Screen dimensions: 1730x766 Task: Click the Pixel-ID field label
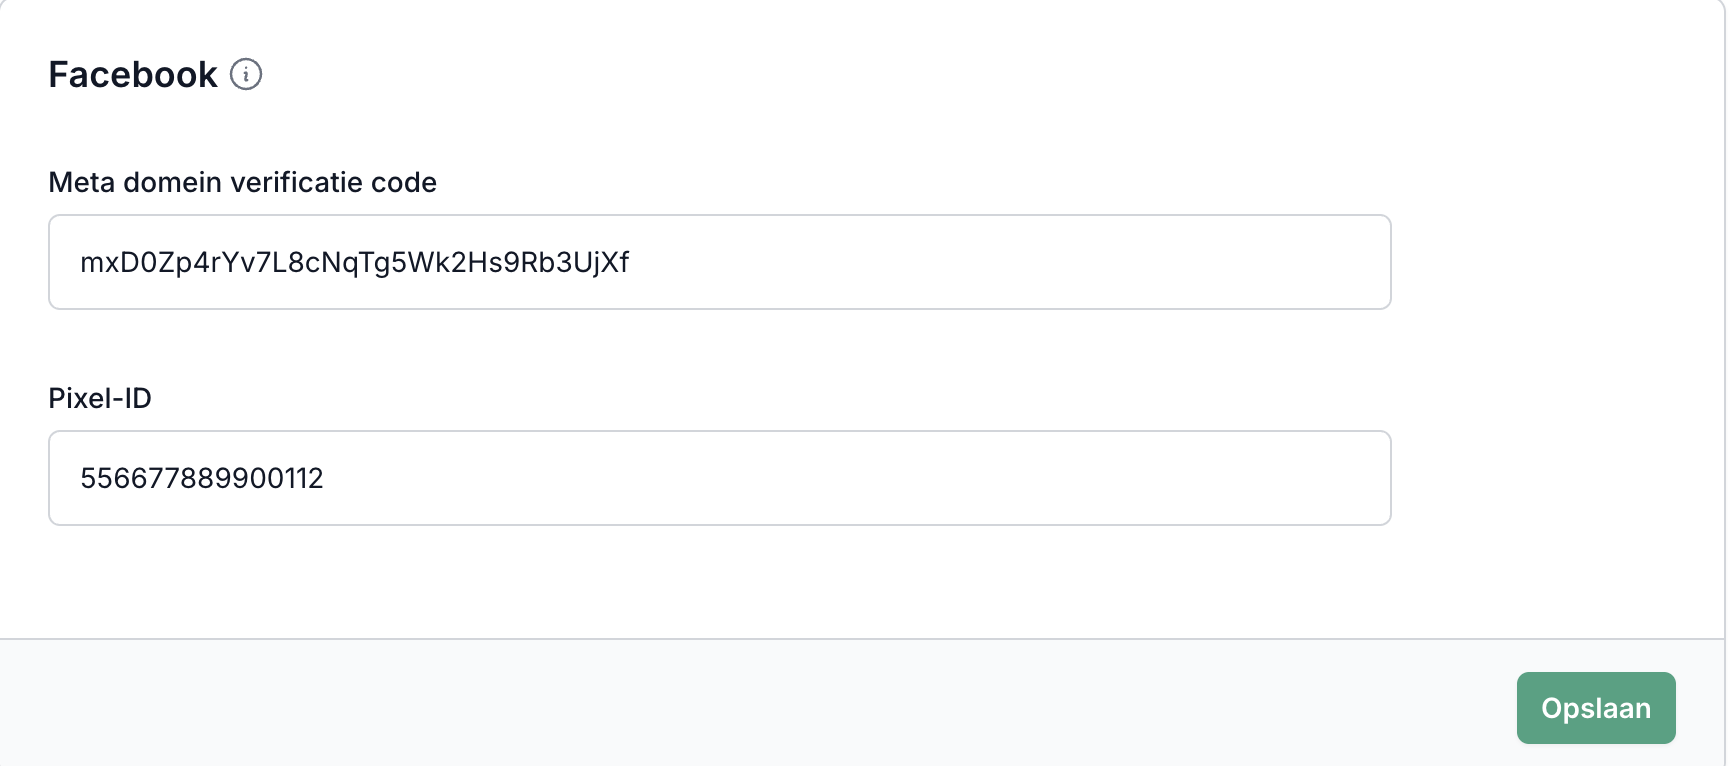click(100, 398)
